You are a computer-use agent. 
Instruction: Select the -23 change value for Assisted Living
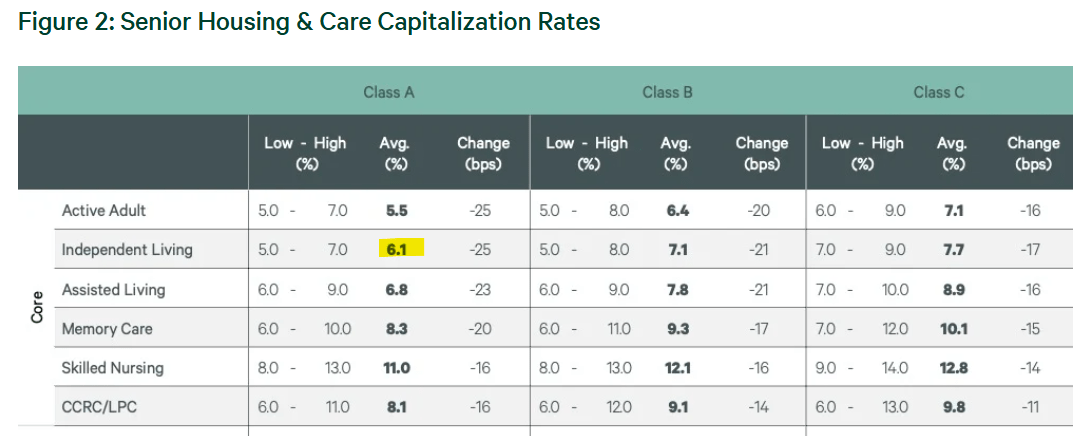click(479, 289)
